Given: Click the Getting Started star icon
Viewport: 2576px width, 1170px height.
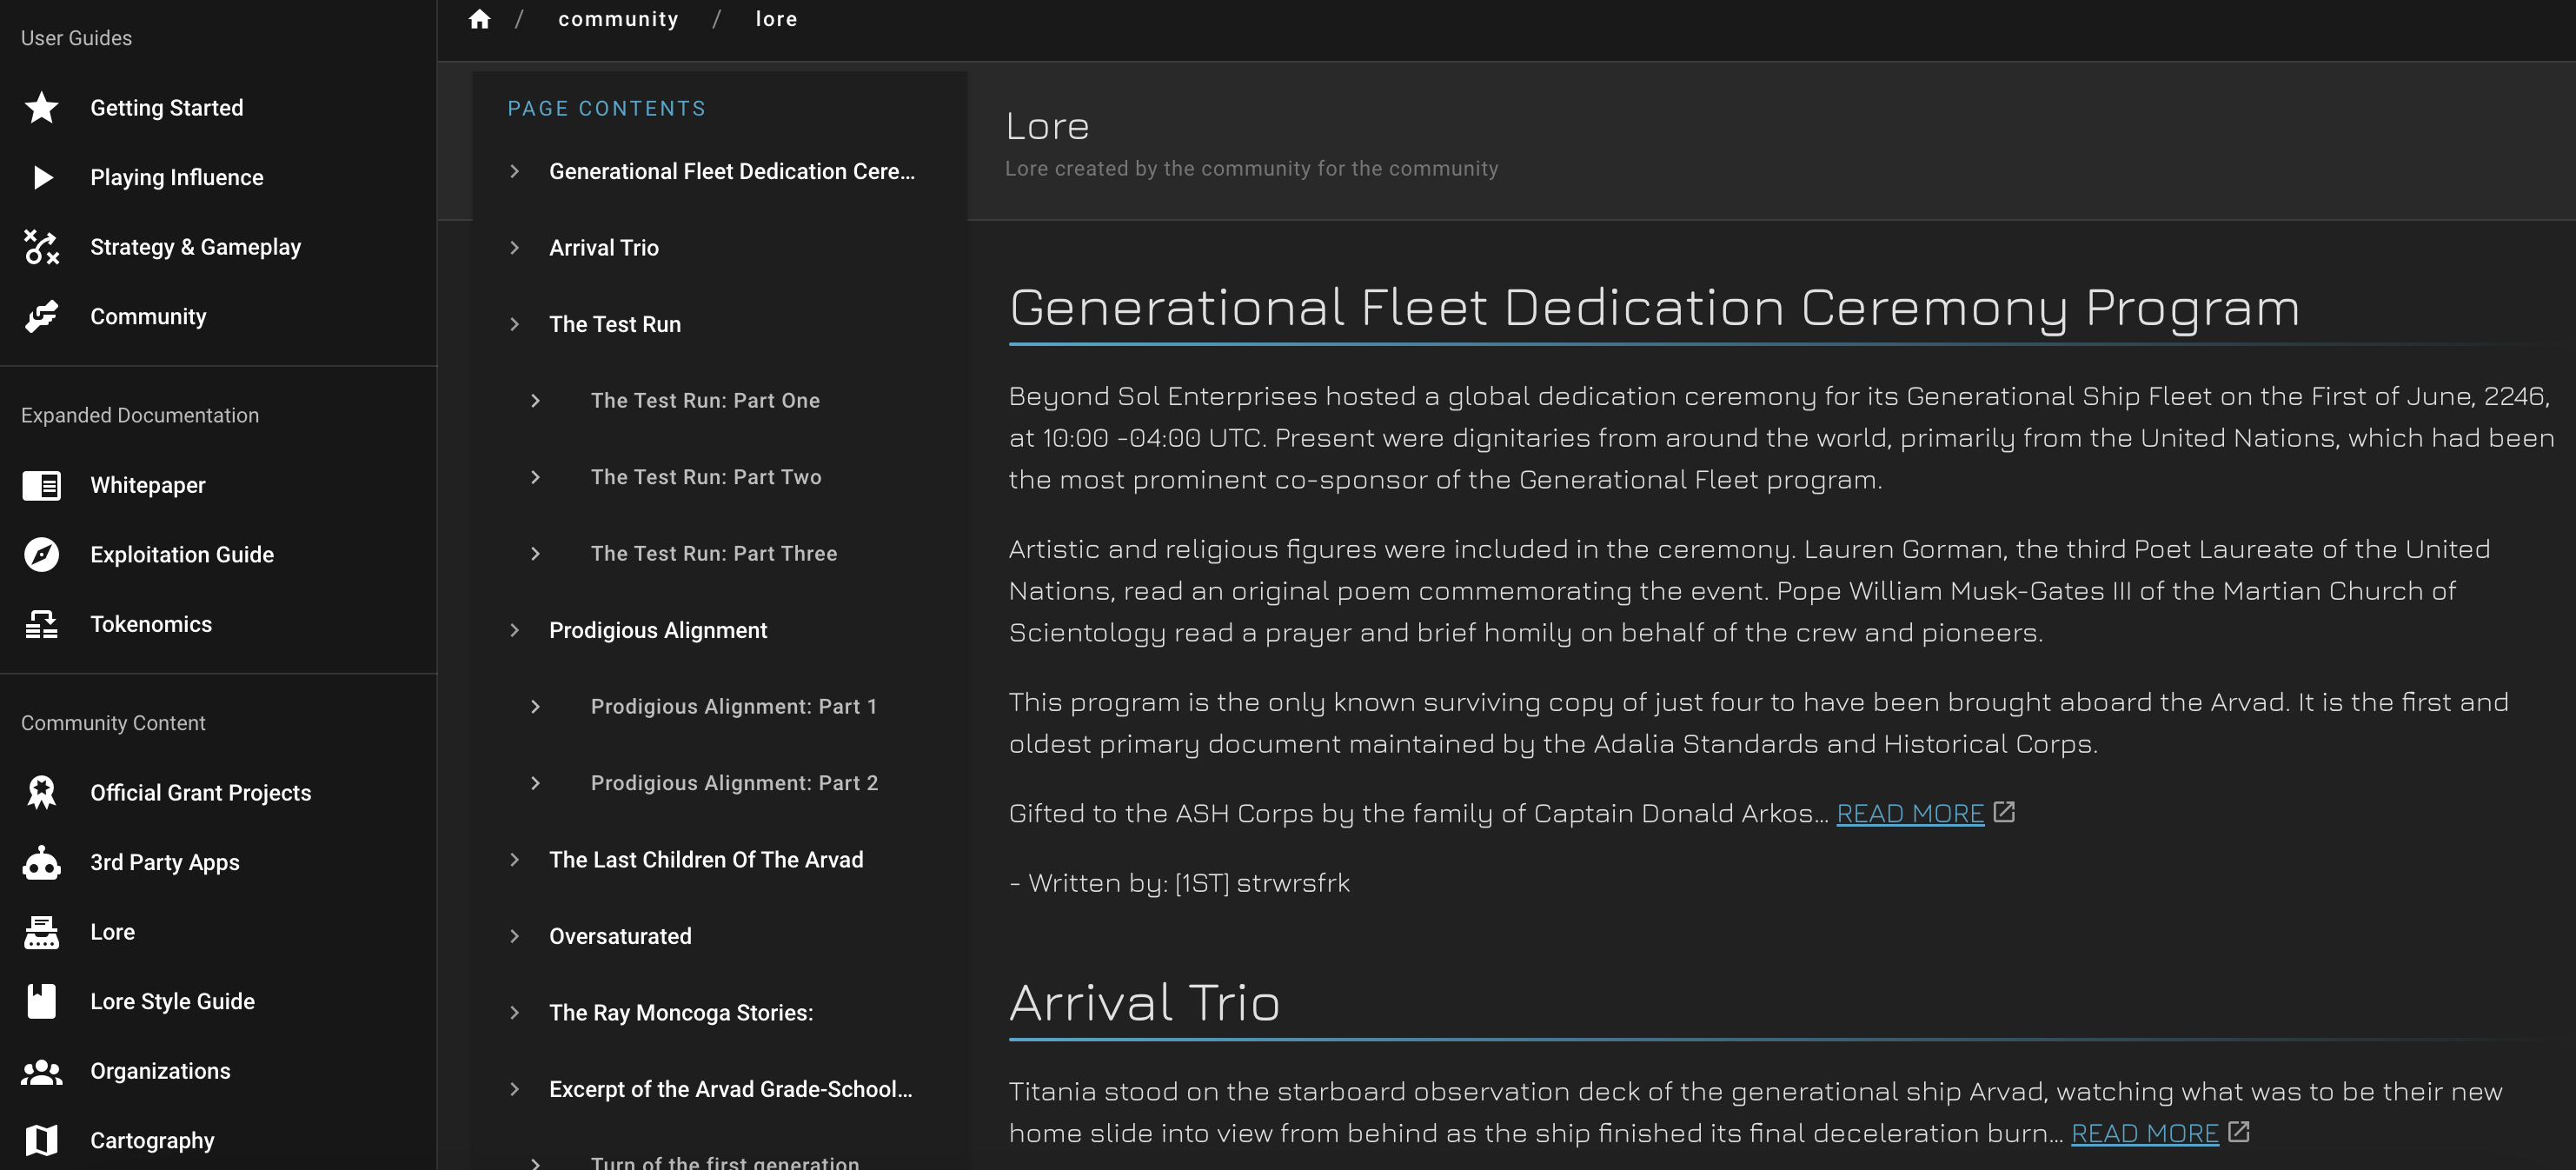Looking at the screenshot, I should (x=41, y=107).
